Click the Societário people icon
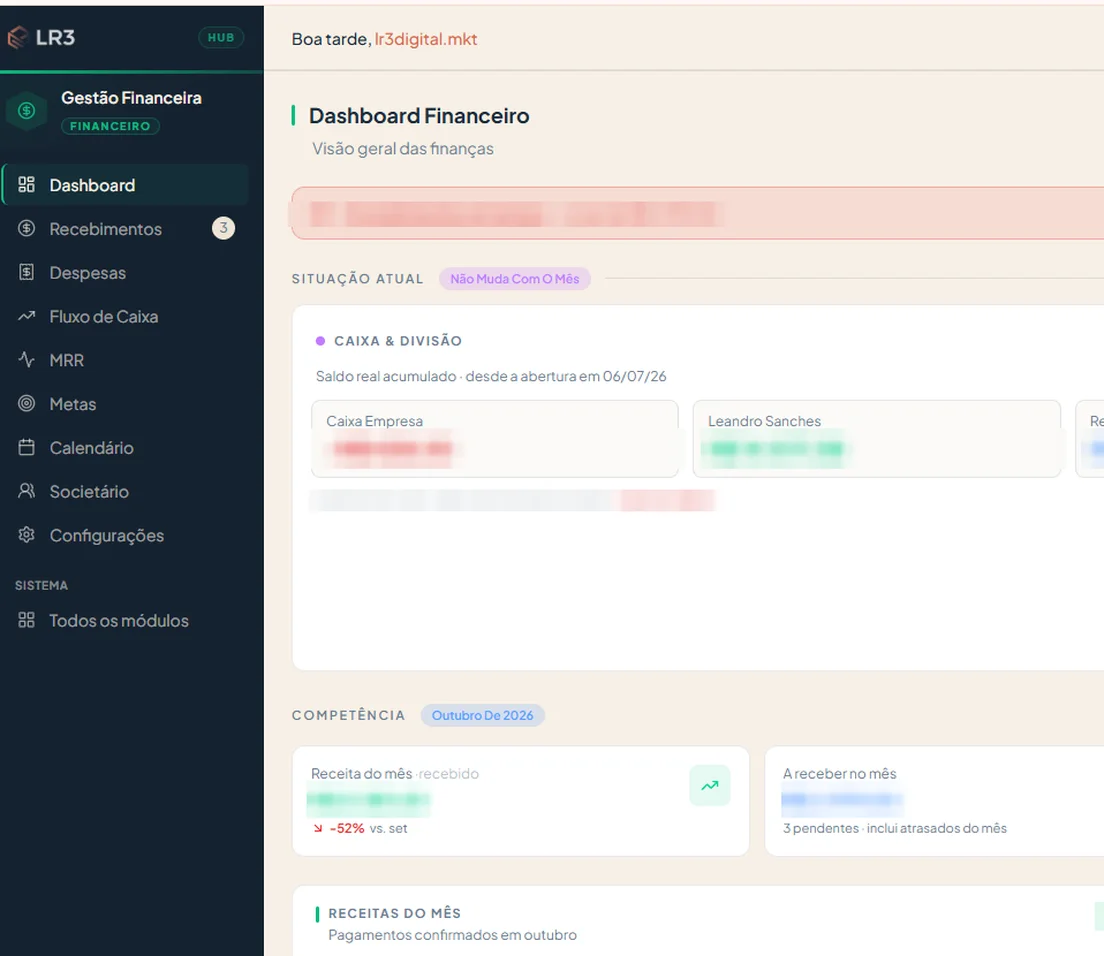The width and height of the screenshot is (1104, 956). [x=27, y=491]
